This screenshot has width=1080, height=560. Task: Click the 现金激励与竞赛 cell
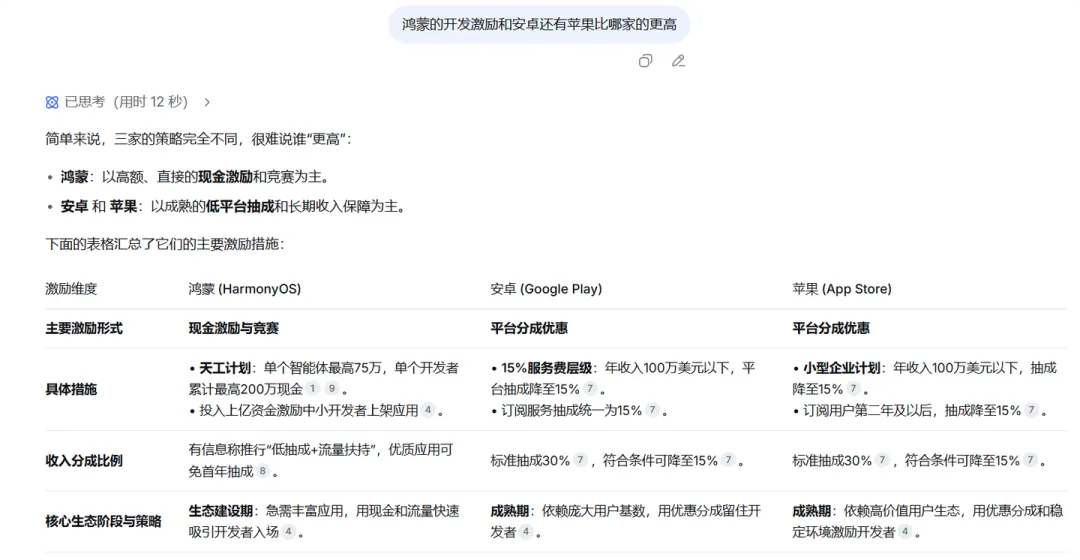click(x=233, y=329)
